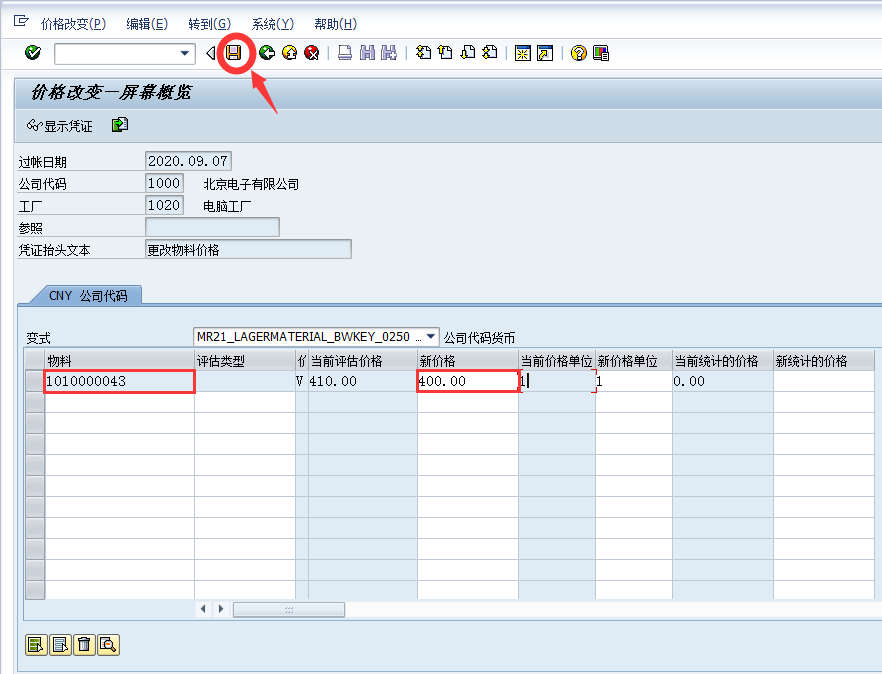Click the 显示凭证 button
Screen dimensions: 882x674
pos(61,125)
